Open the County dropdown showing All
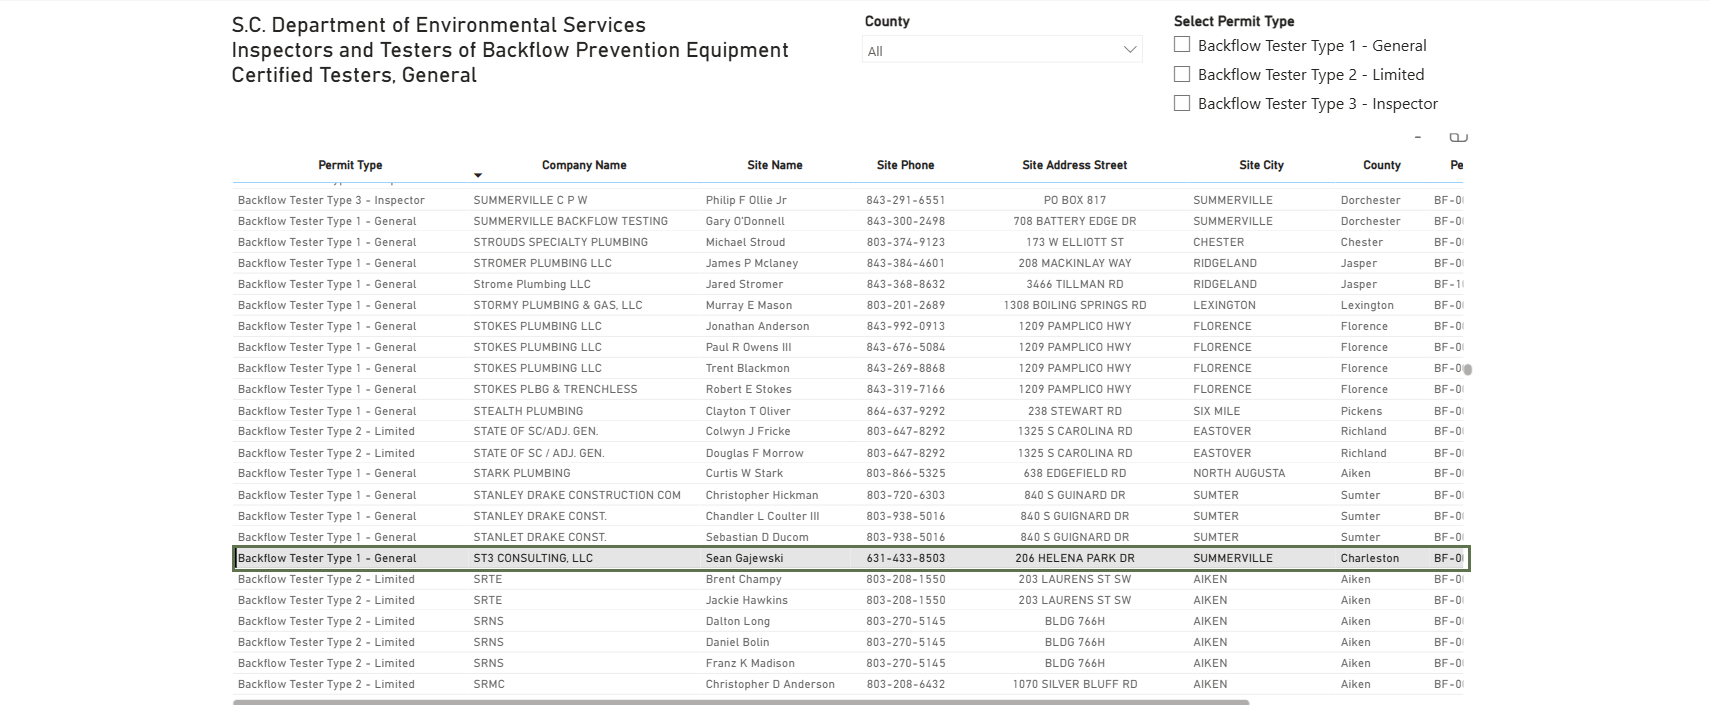Screen dimensions: 1710x705 (1002, 50)
